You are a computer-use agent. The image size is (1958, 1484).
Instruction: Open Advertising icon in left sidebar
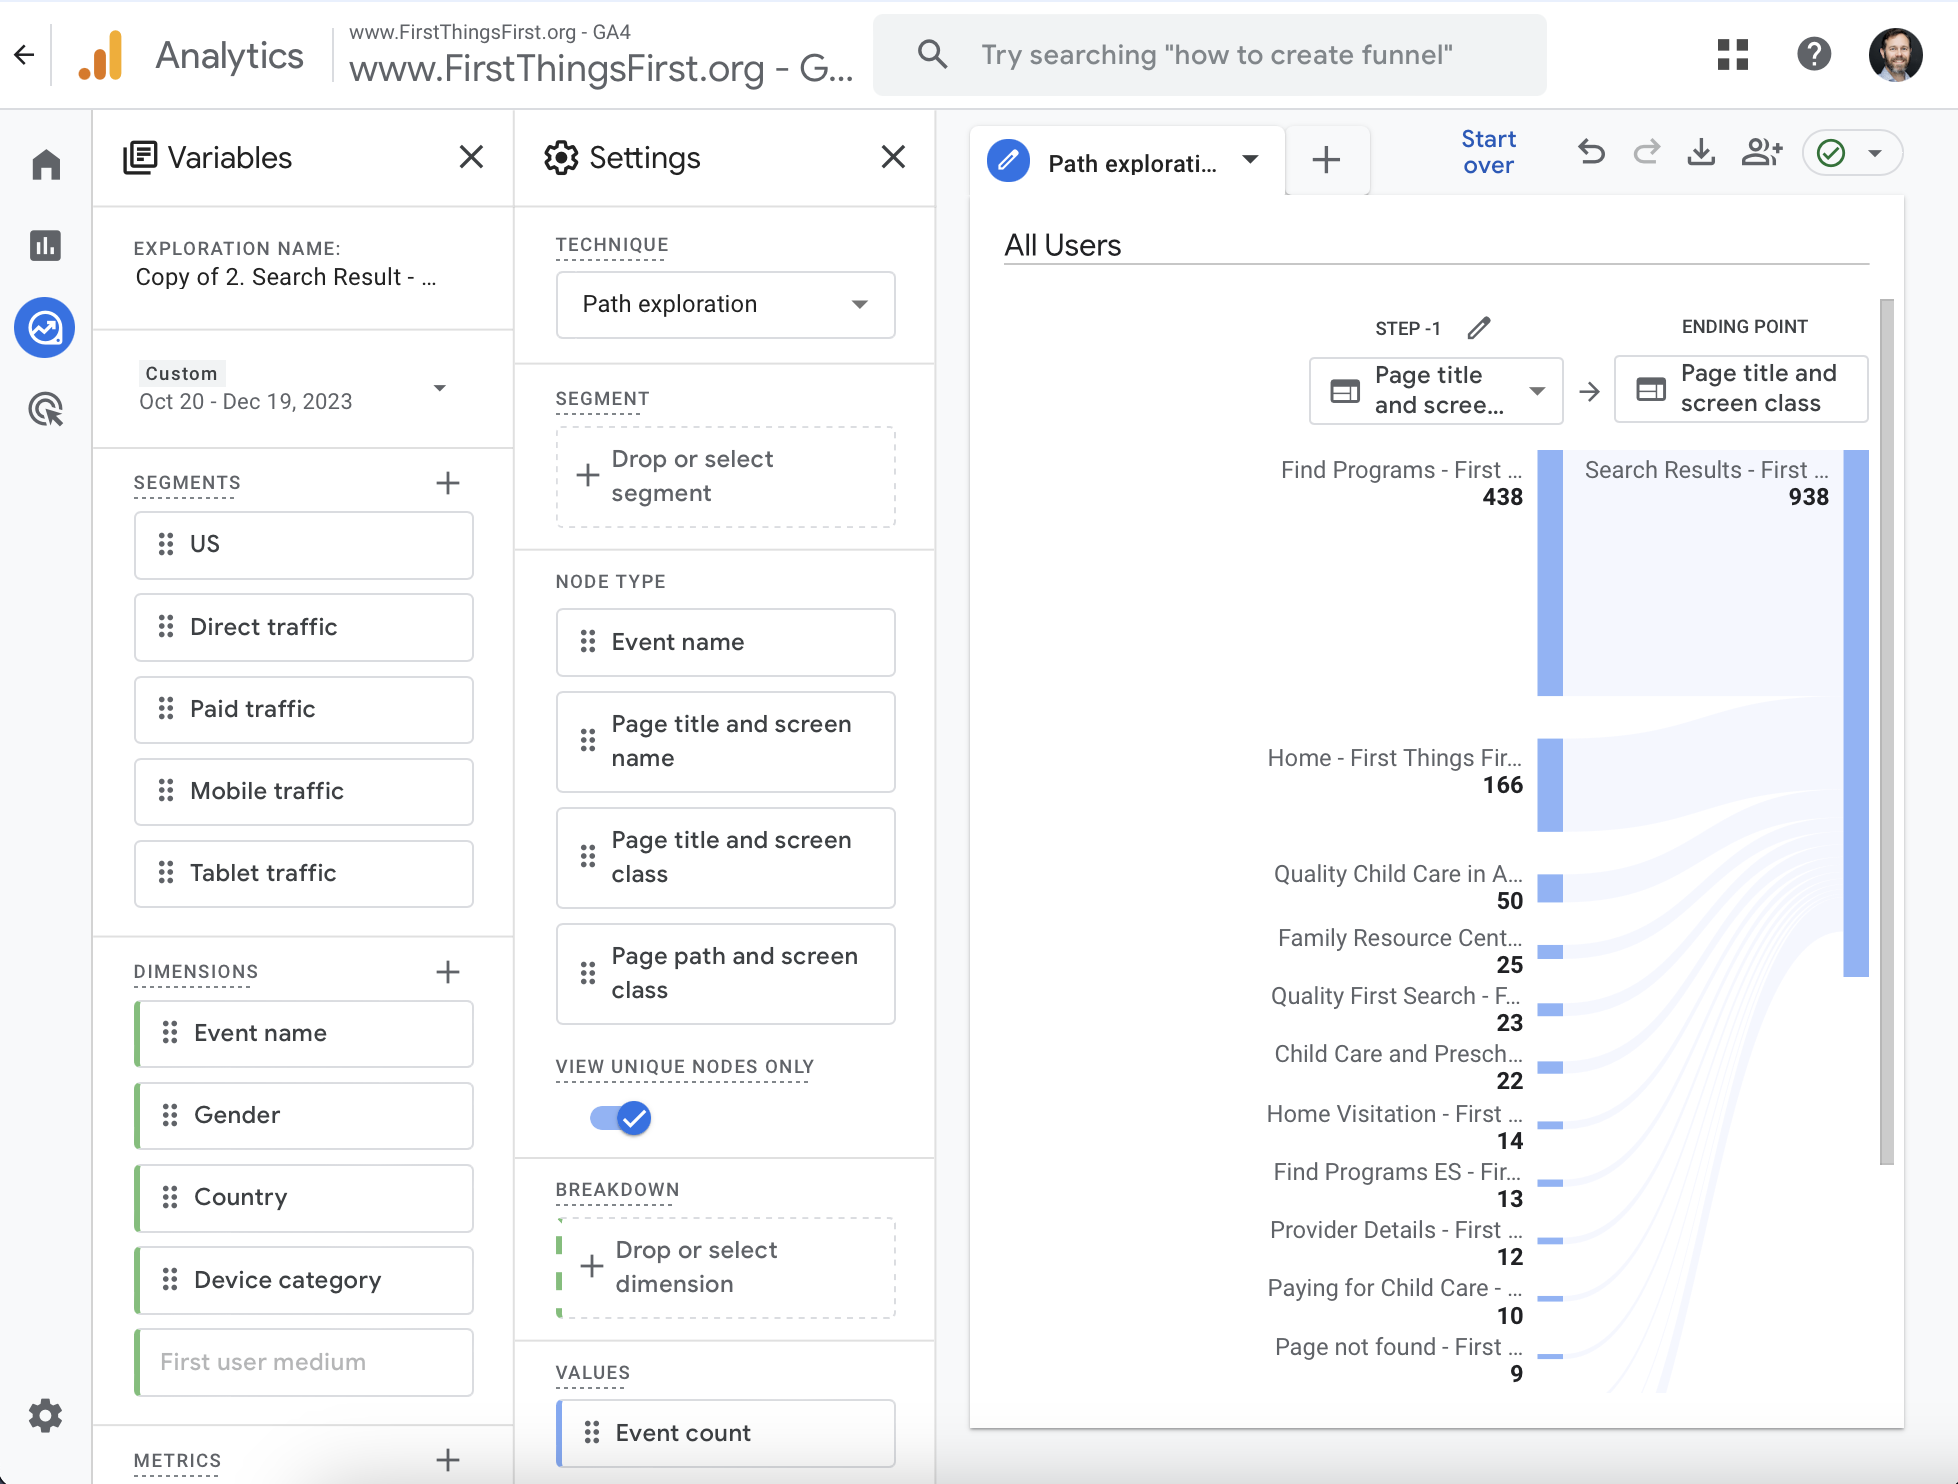tap(46, 409)
